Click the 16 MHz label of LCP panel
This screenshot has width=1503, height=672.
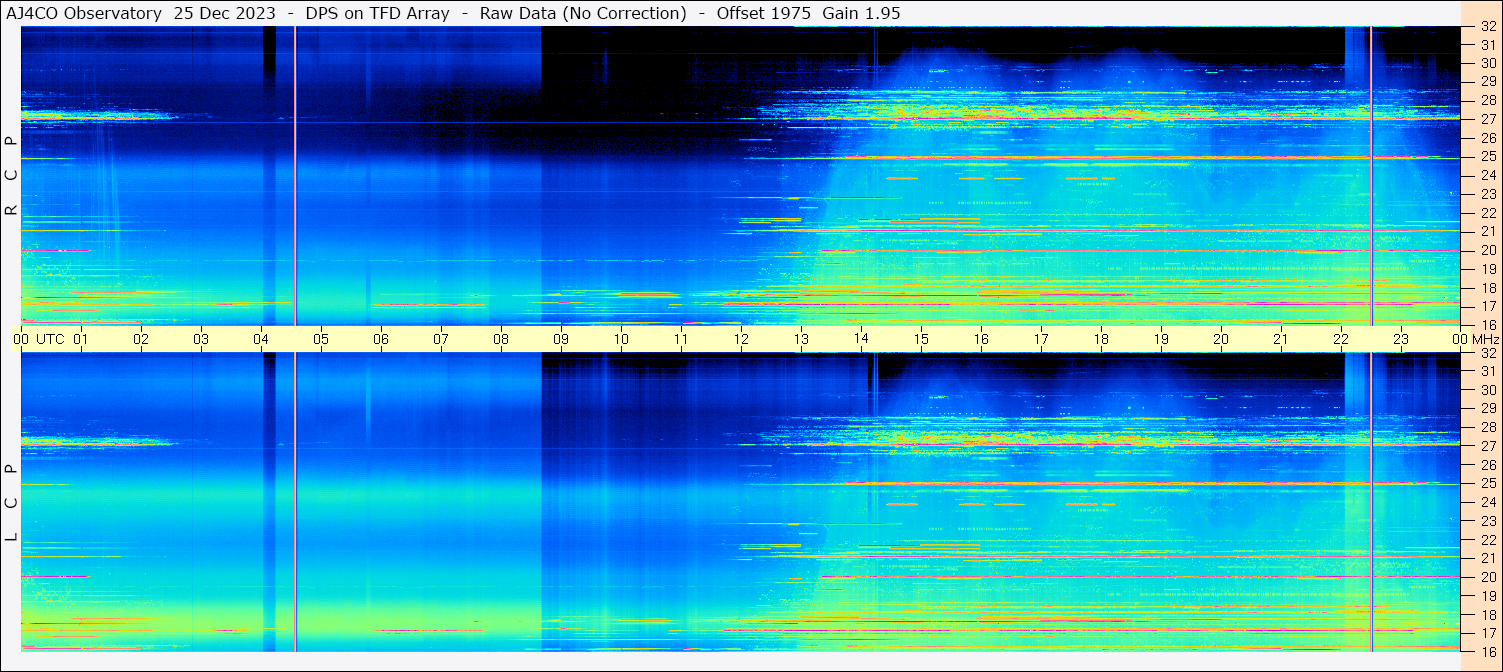pyautogui.click(x=1488, y=652)
